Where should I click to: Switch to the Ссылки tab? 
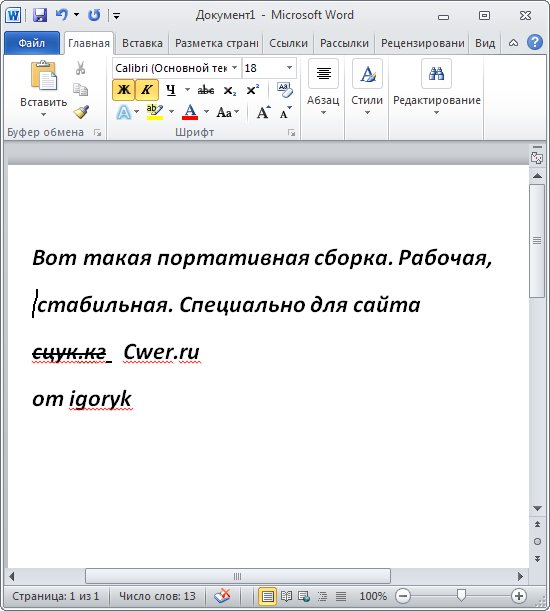288,43
